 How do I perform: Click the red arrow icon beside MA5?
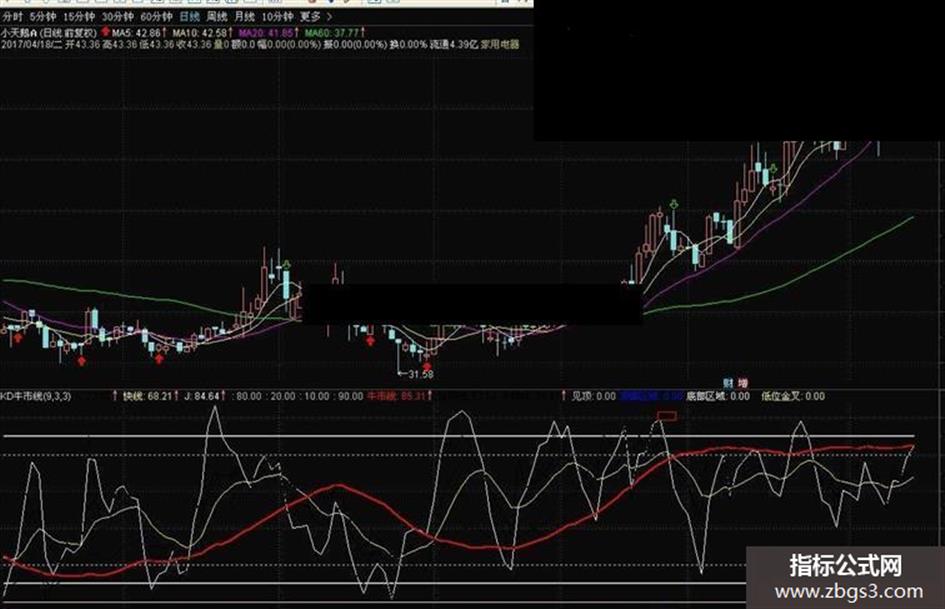tap(106, 31)
